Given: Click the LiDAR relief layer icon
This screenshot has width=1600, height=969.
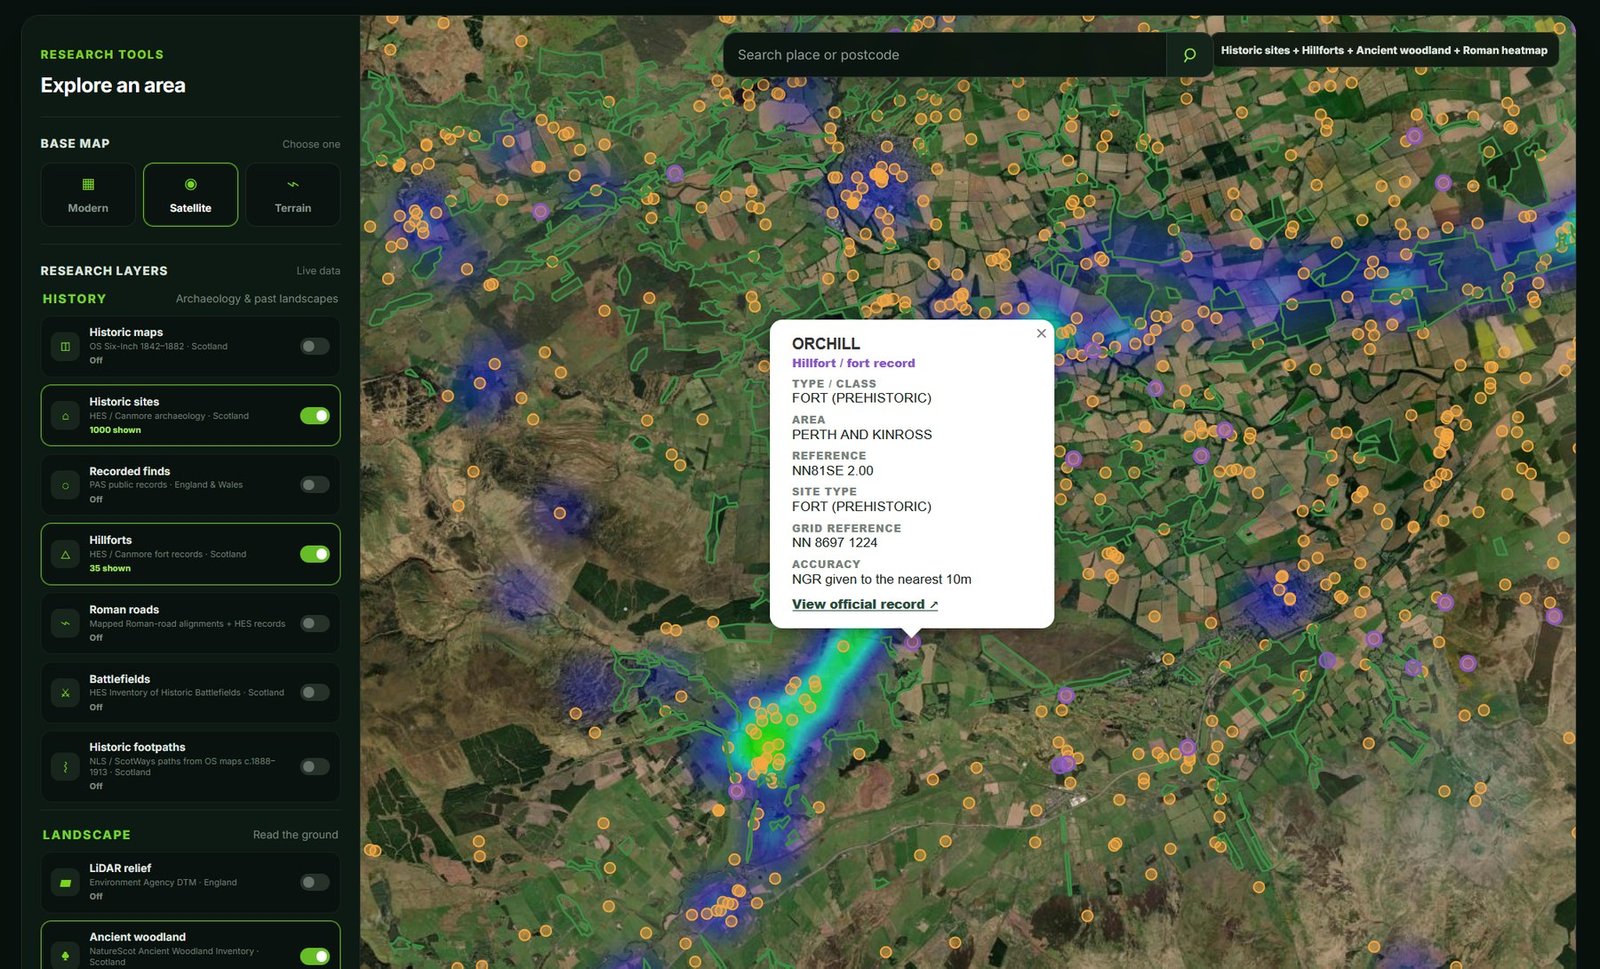Looking at the screenshot, I should tap(66, 883).
